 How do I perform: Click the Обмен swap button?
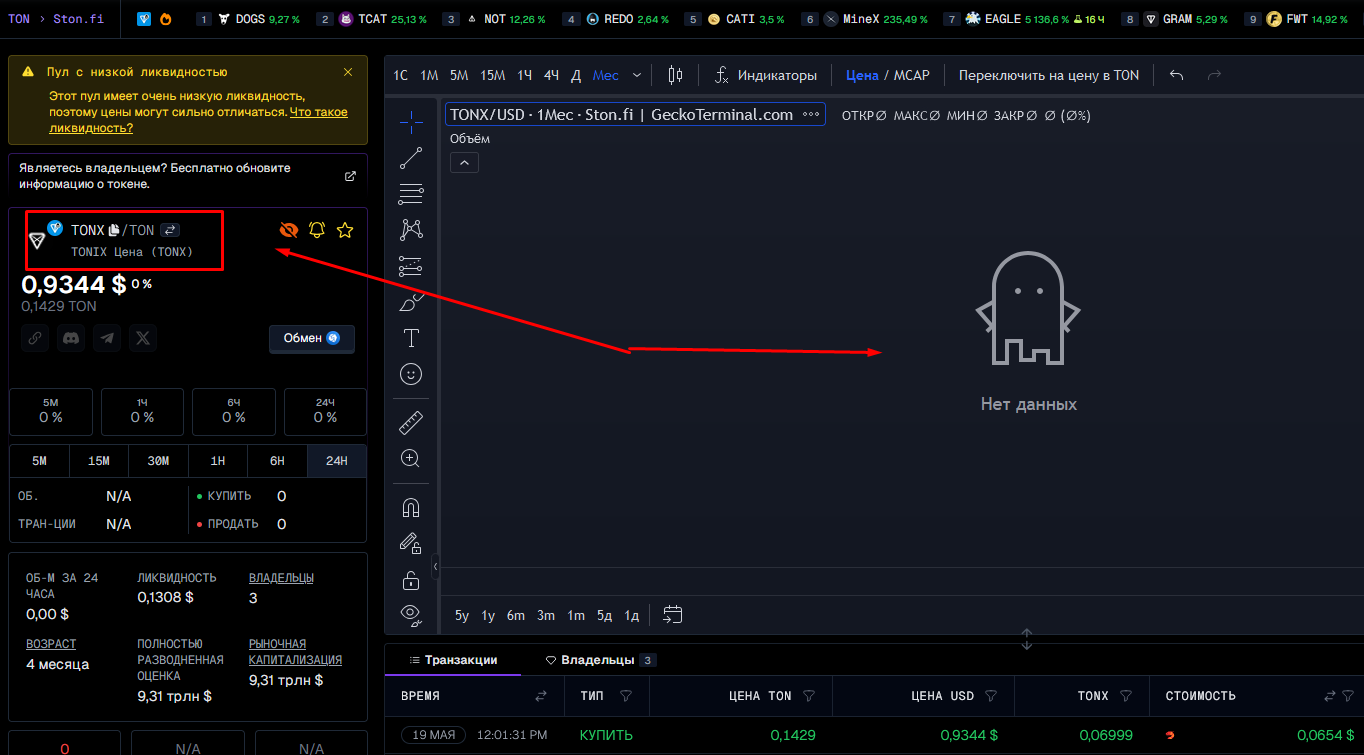(x=312, y=338)
